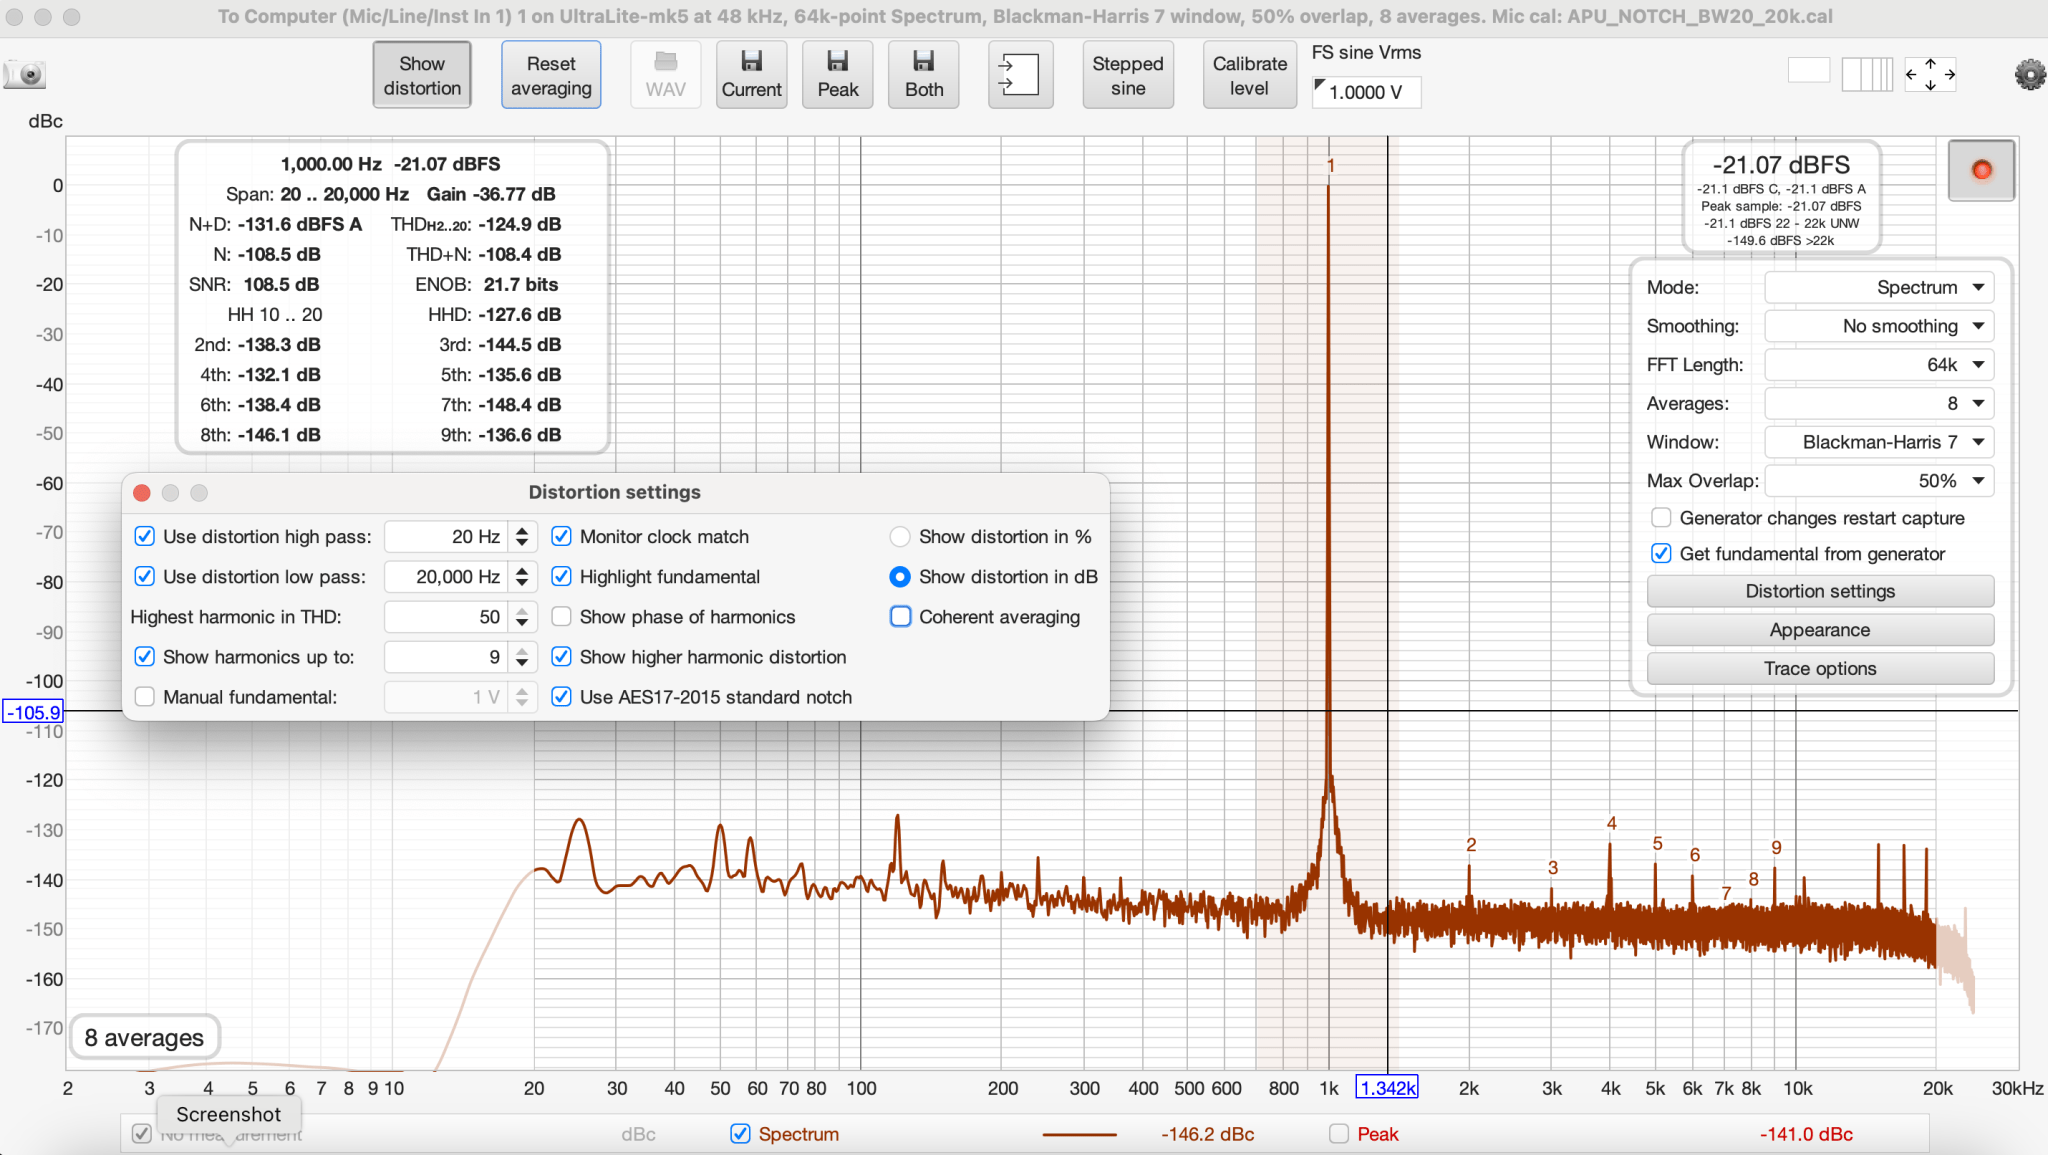Open the Window type dropdown

(x=1879, y=442)
